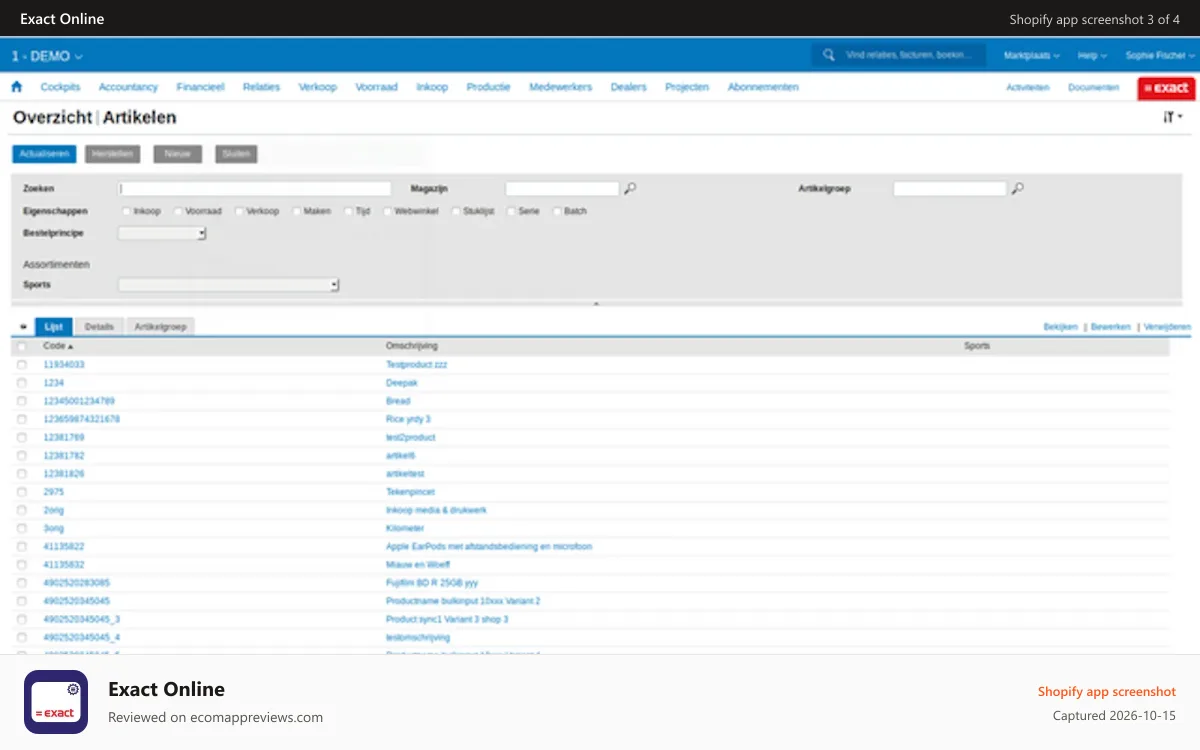The width and height of the screenshot is (1200, 750).
Task: Open the Verkoop menu
Action: pyautogui.click(x=318, y=87)
